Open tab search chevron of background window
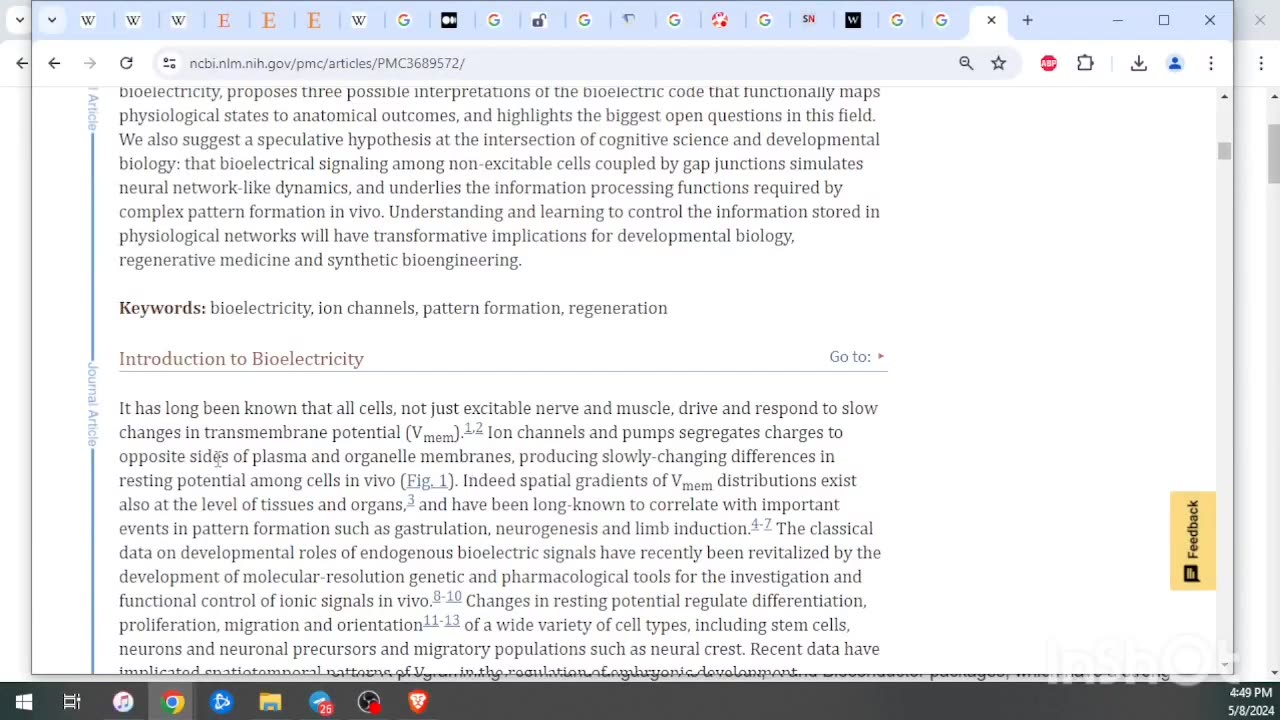Viewport: 1280px width, 720px height. coord(19,20)
